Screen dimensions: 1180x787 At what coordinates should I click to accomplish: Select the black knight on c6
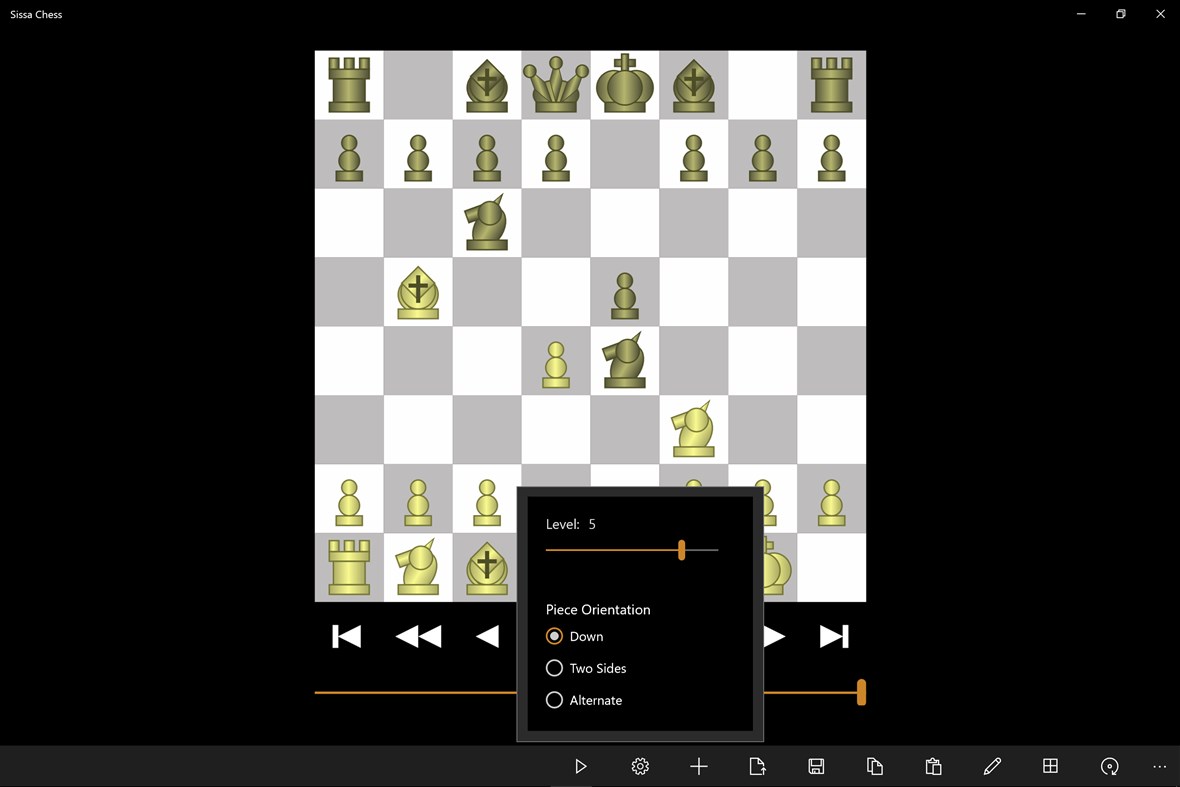[x=486, y=222]
